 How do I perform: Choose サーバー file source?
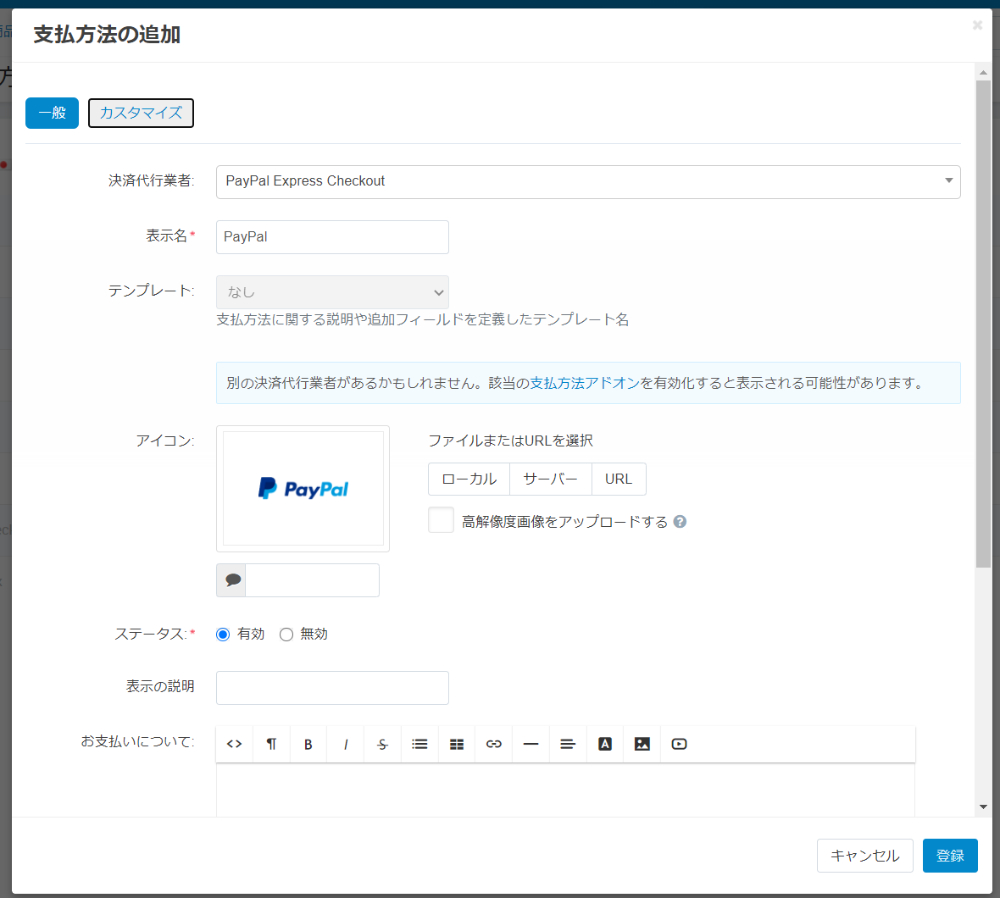(x=550, y=479)
